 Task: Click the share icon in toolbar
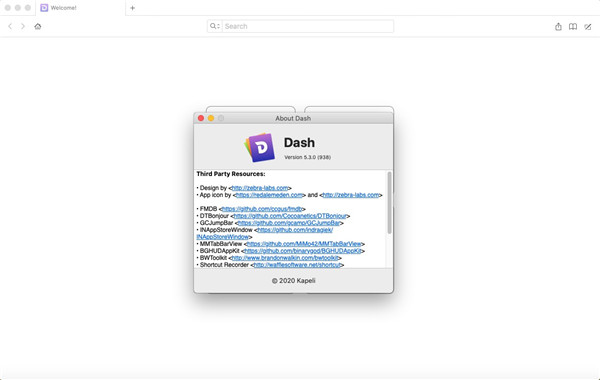[x=558, y=26]
